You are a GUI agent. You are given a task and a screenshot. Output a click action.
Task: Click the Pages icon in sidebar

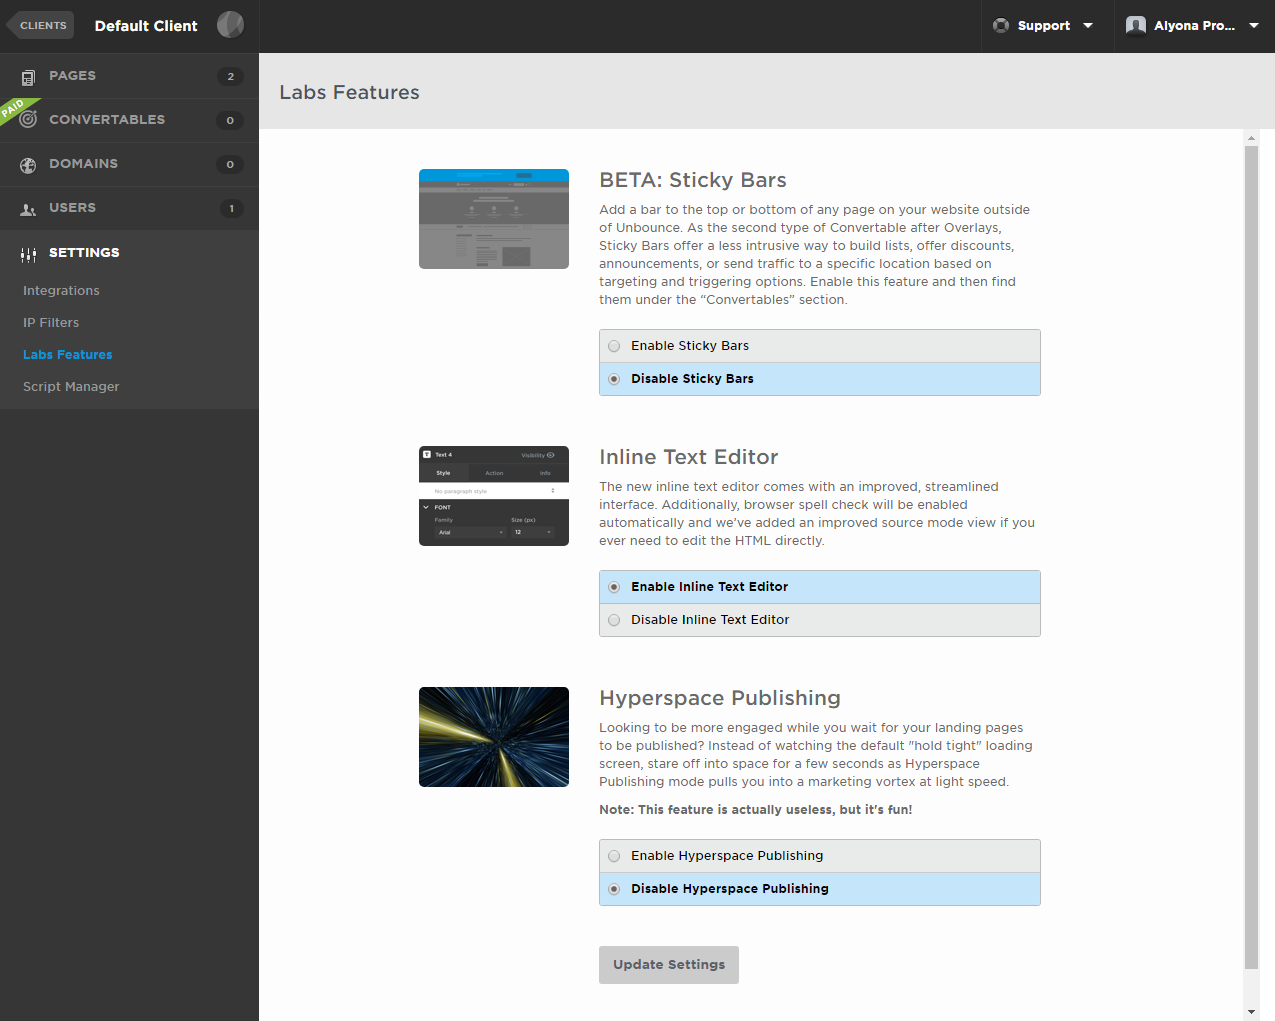pyautogui.click(x=28, y=77)
